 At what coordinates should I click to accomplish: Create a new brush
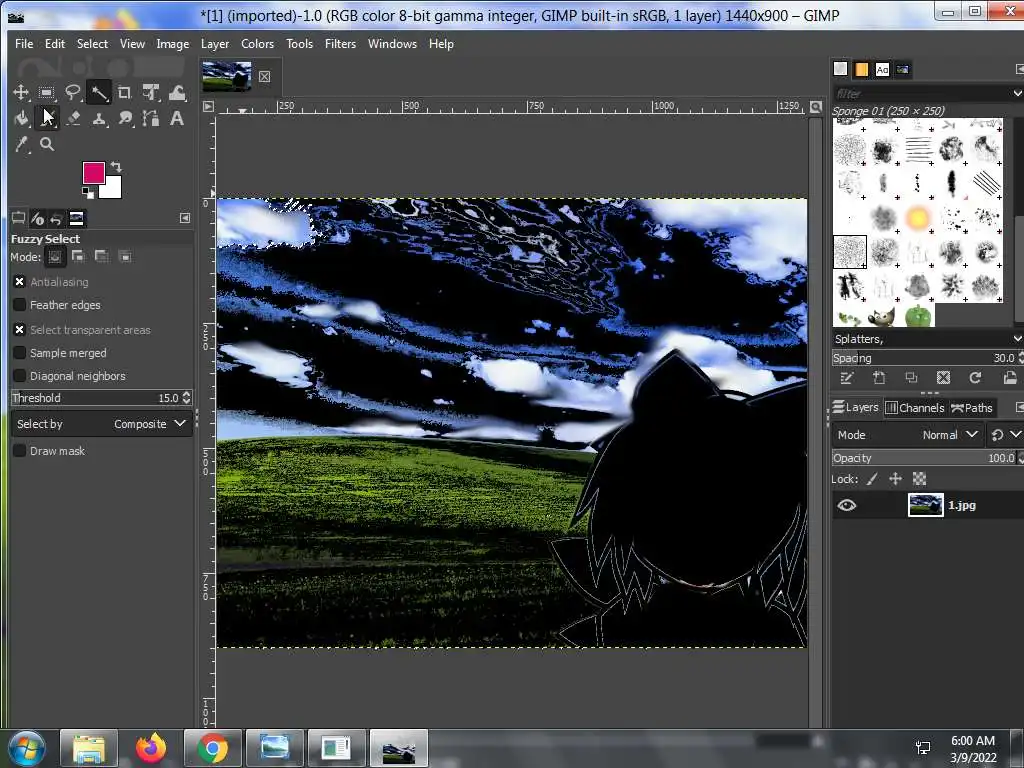[x=879, y=378]
